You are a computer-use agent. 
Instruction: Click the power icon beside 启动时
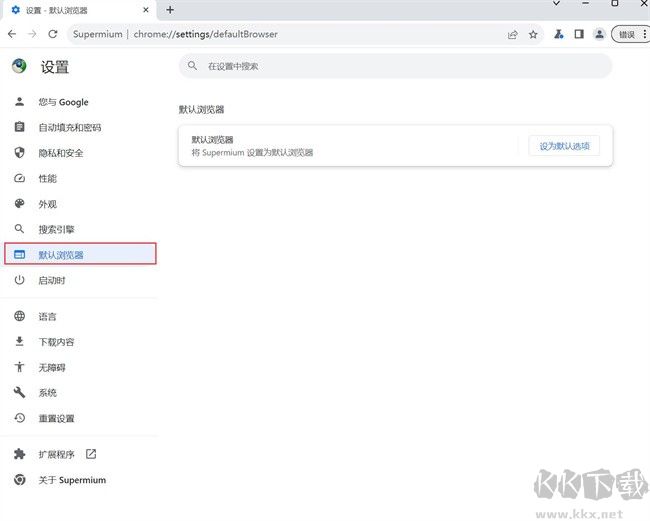(19, 280)
